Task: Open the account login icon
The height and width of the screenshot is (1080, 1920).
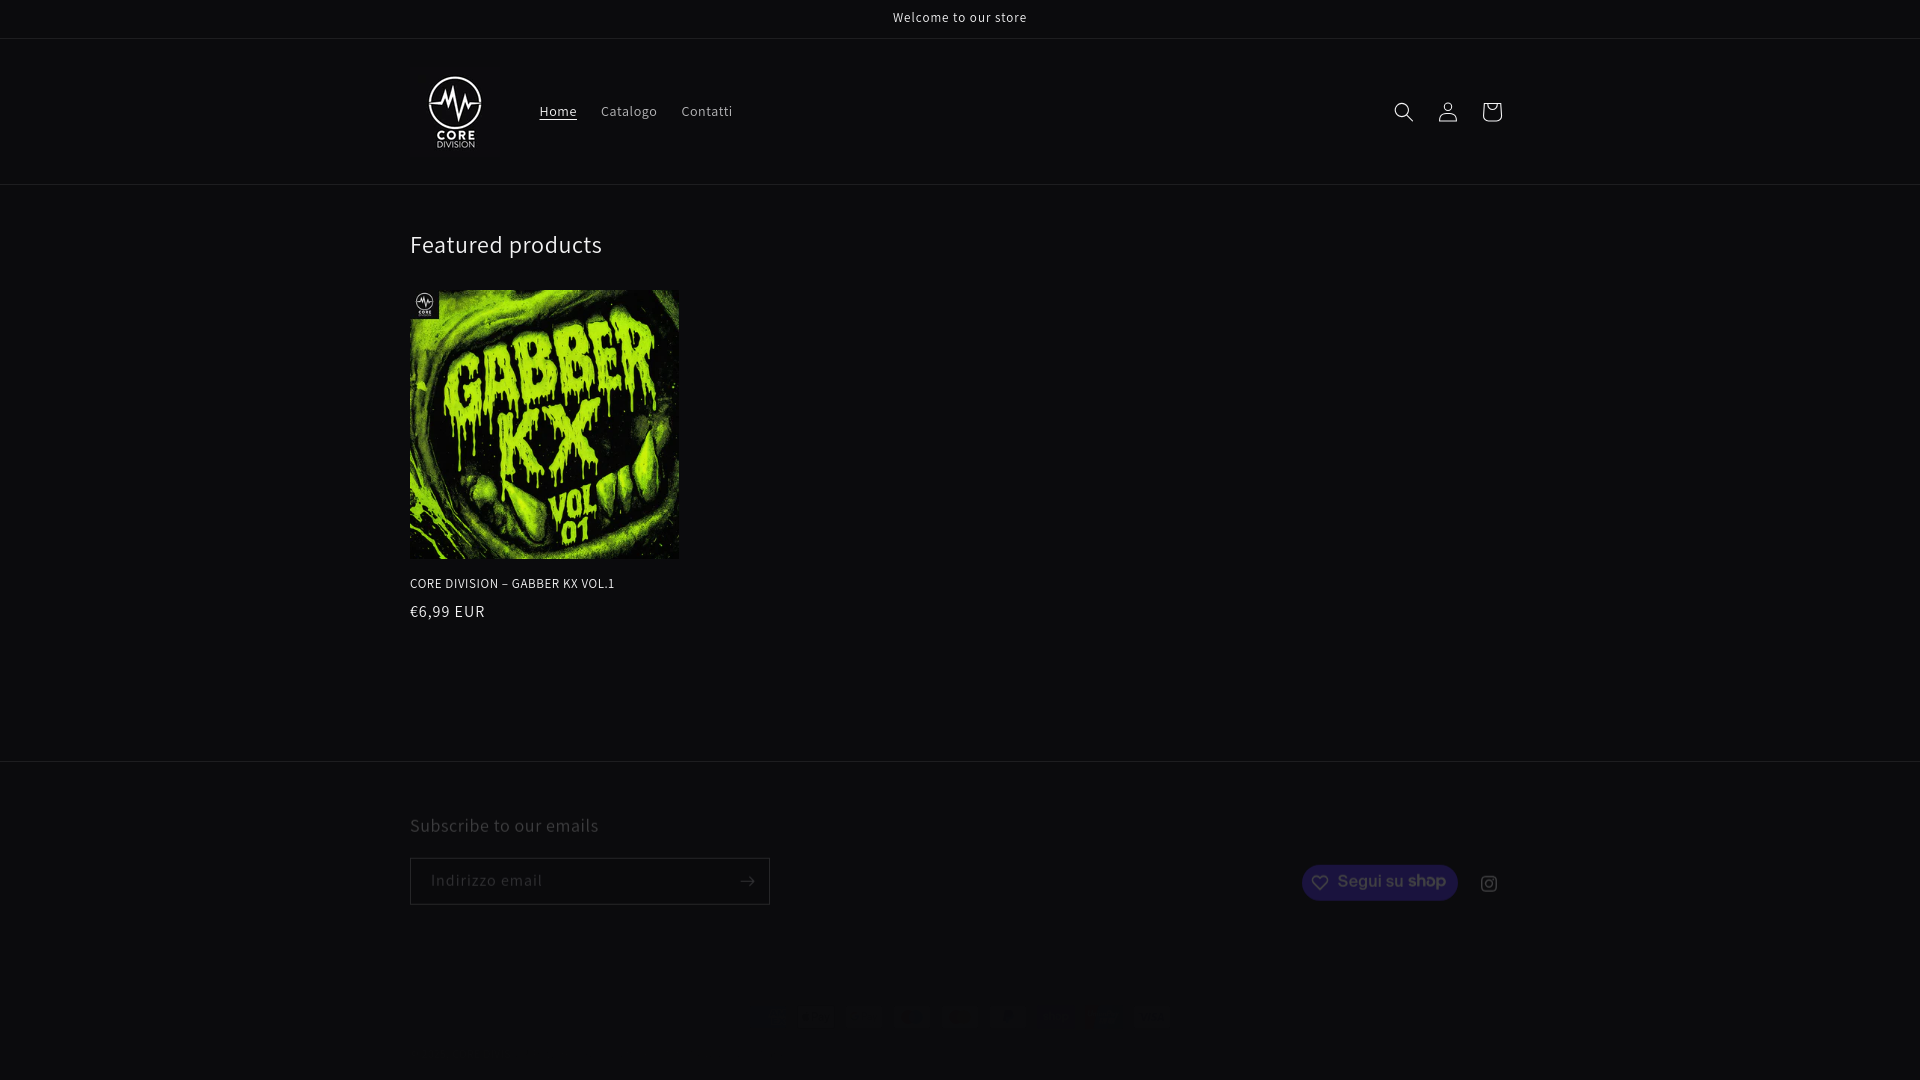Action: coord(1448,112)
